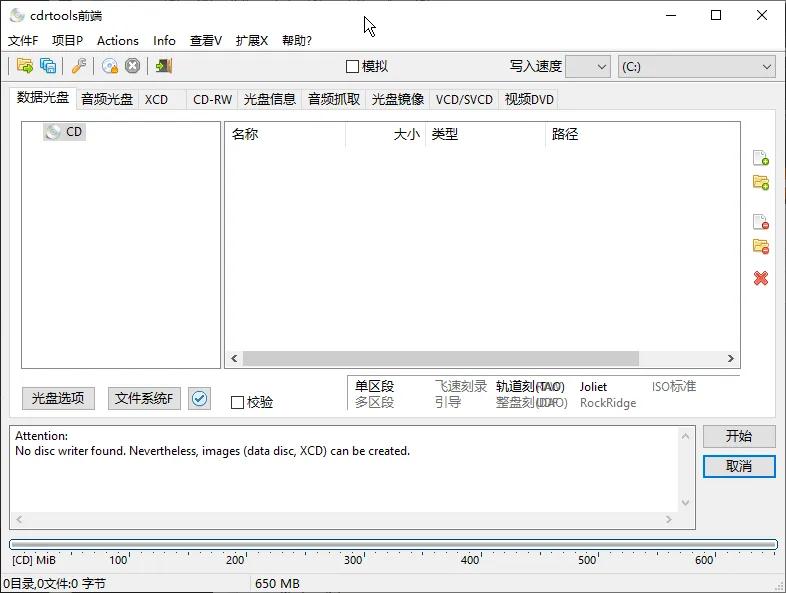Click the save project toolbar icon
The width and height of the screenshot is (786, 593).
[x=48, y=66]
